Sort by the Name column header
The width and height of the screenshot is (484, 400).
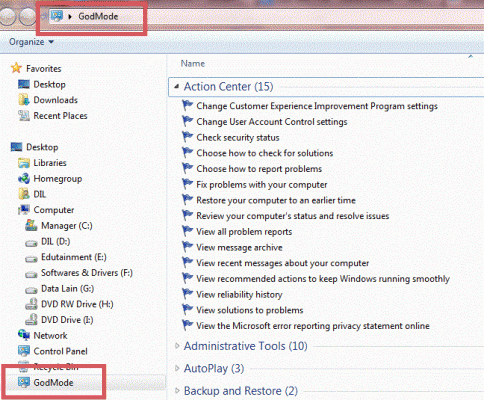click(x=193, y=64)
